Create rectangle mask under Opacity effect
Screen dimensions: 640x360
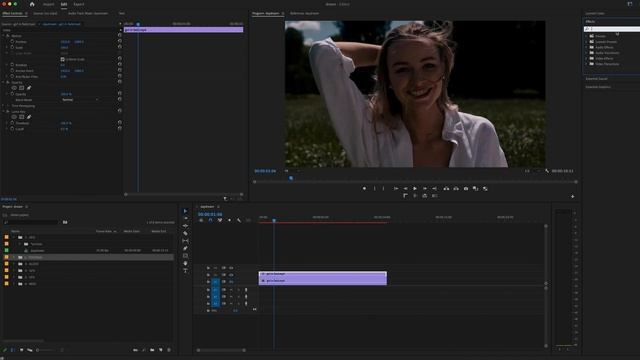pyautogui.click(x=22, y=88)
